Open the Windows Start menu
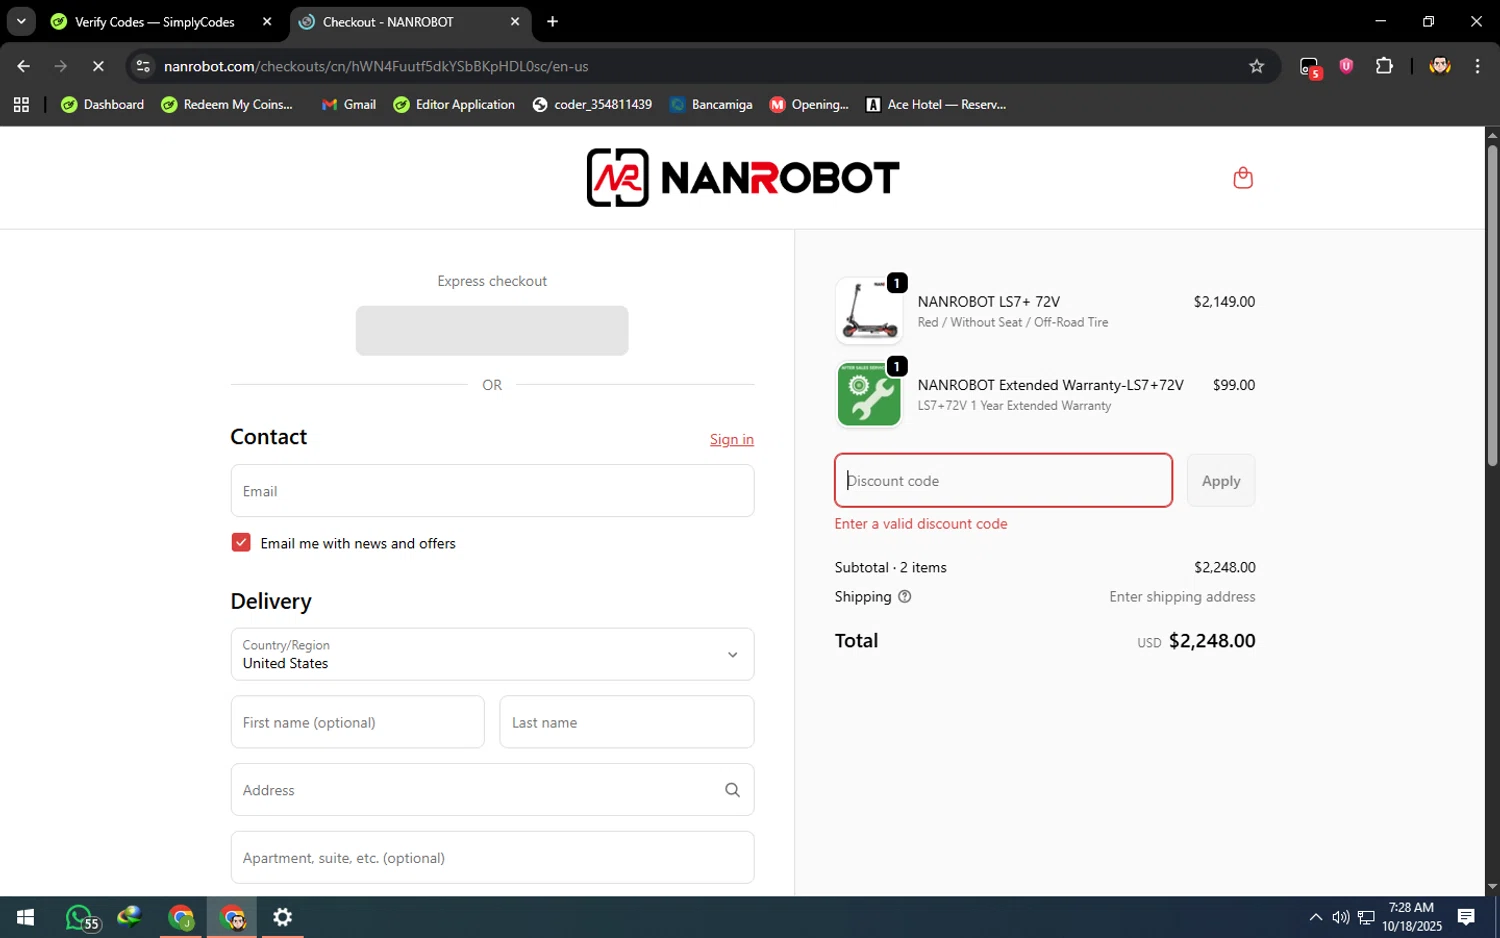This screenshot has height=938, width=1500. [26, 917]
